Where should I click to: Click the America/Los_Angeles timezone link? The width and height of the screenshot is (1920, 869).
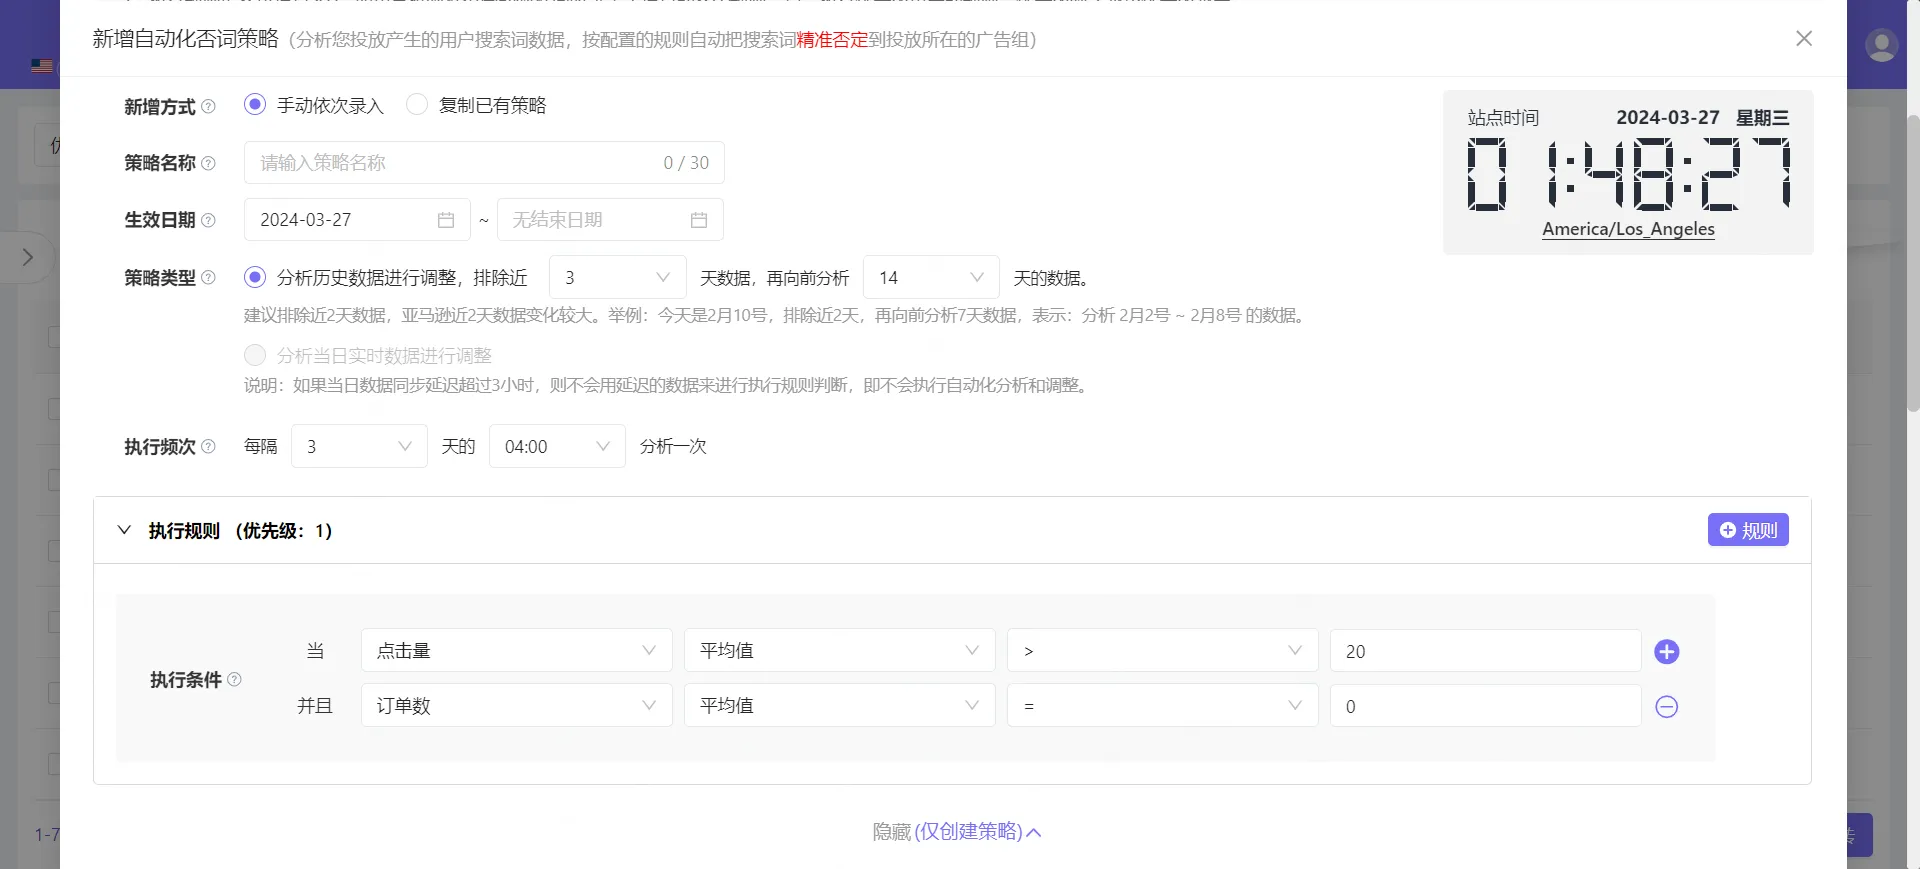coord(1628,229)
